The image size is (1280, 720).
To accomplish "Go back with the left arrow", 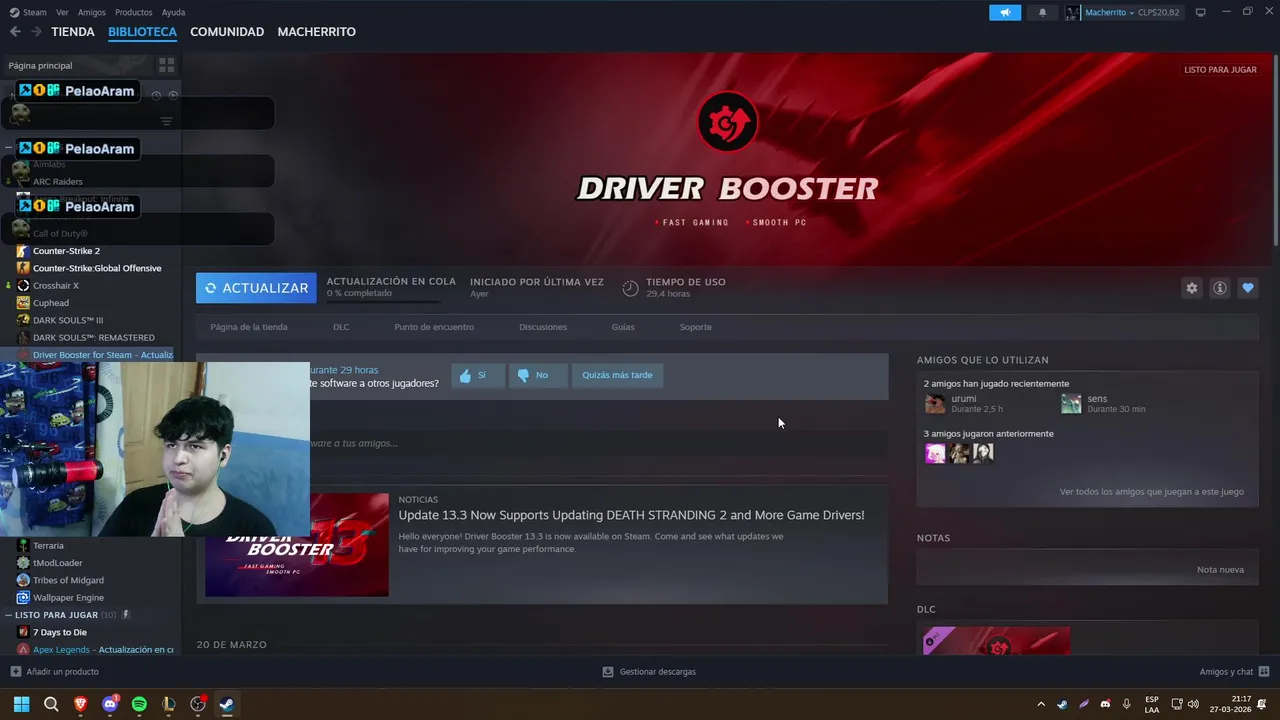I will (15, 32).
